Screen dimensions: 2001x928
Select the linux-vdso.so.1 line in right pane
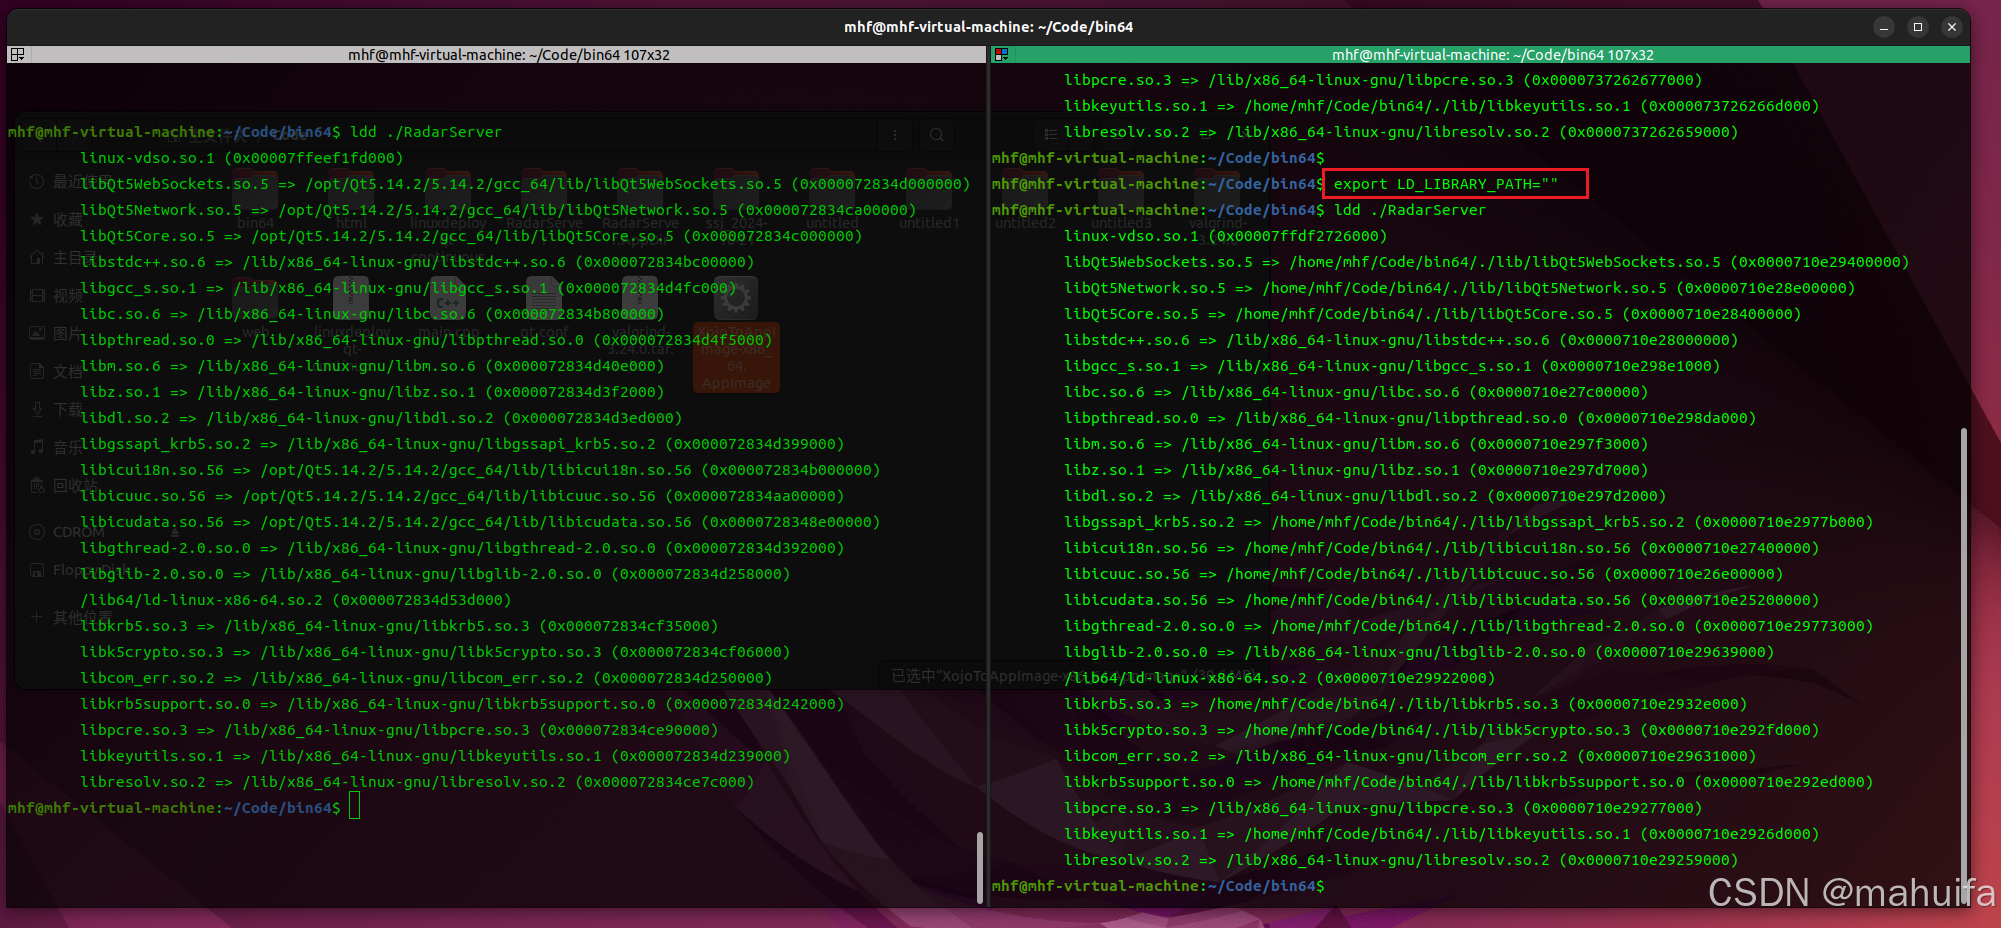1226,236
